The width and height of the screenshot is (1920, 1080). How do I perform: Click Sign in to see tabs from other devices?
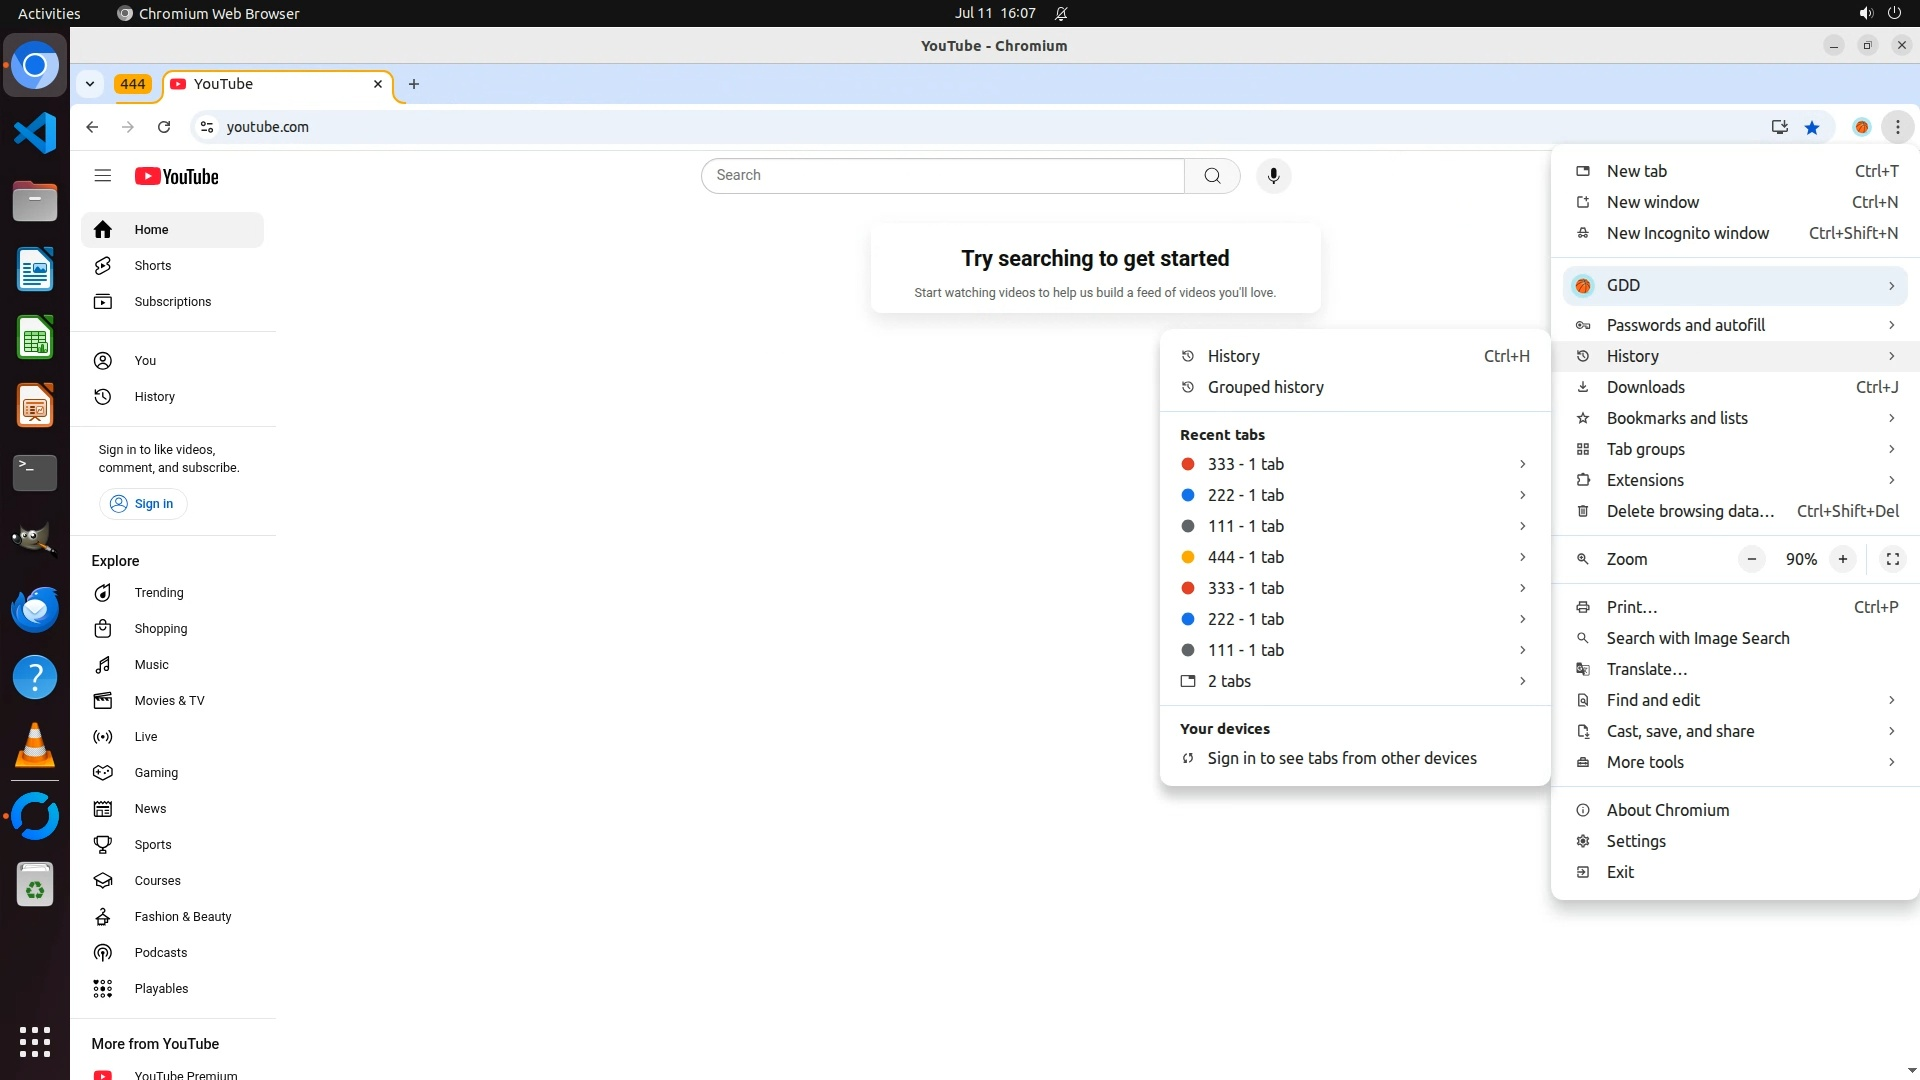[1341, 758]
